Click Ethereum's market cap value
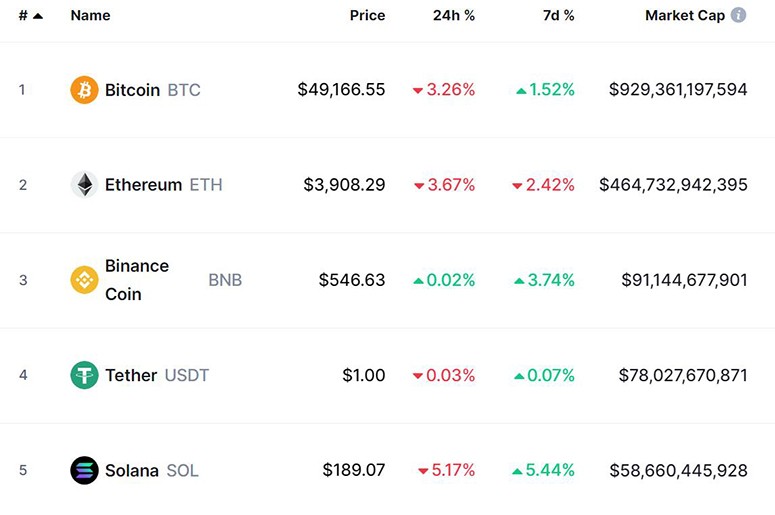775x515 pixels. tap(673, 185)
